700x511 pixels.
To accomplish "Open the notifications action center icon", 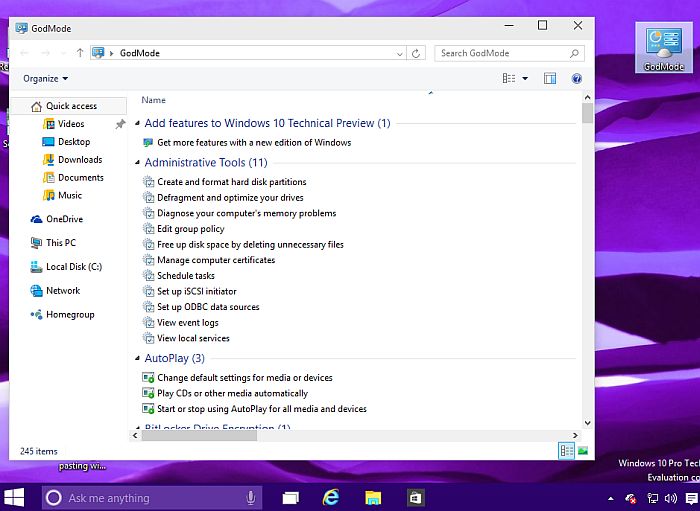I will click(x=692, y=498).
